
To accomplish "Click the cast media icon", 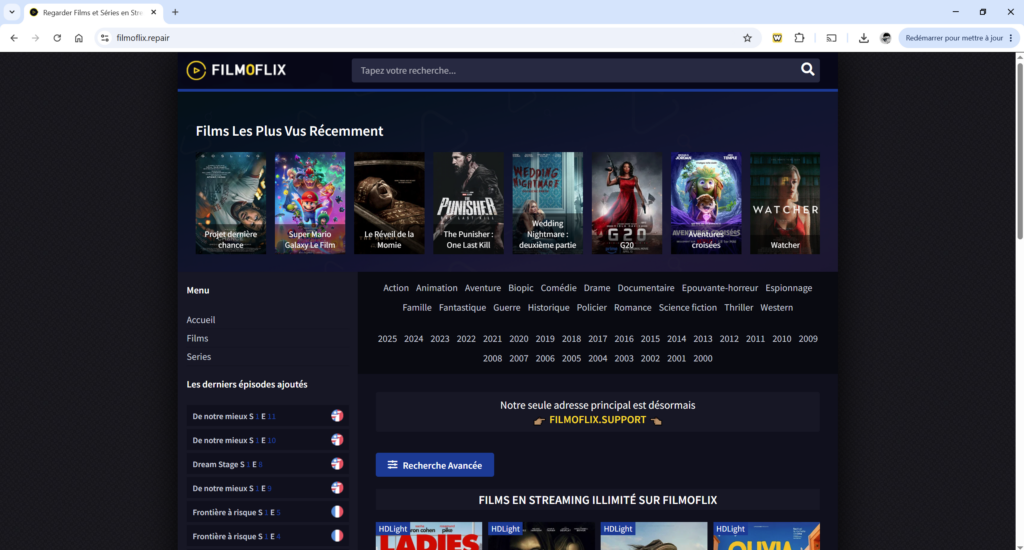I will pos(831,38).
